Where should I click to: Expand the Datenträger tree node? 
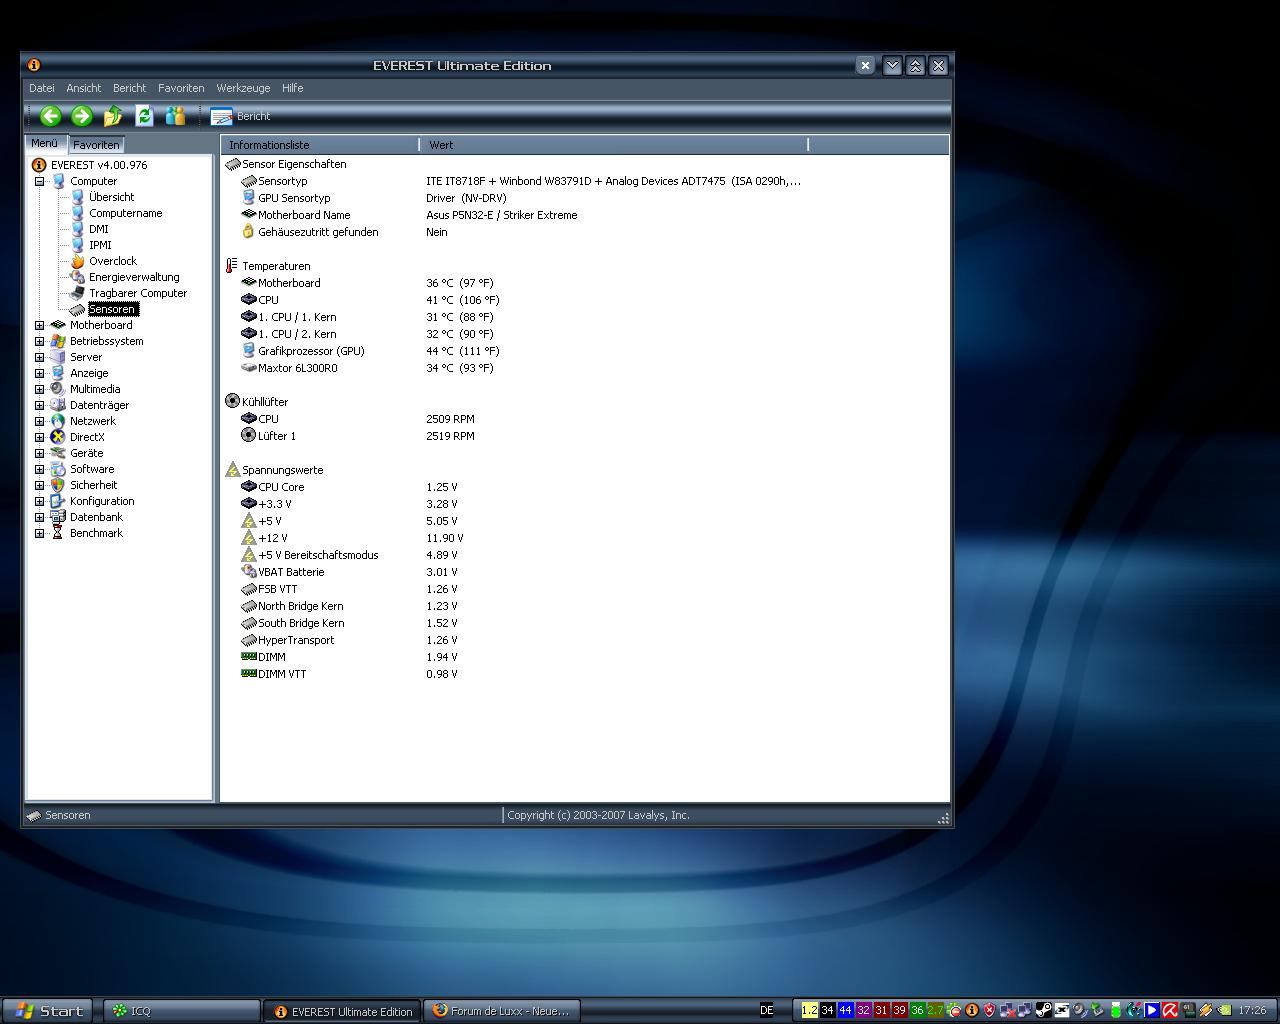pyautogui.click(x=39, y=405)
